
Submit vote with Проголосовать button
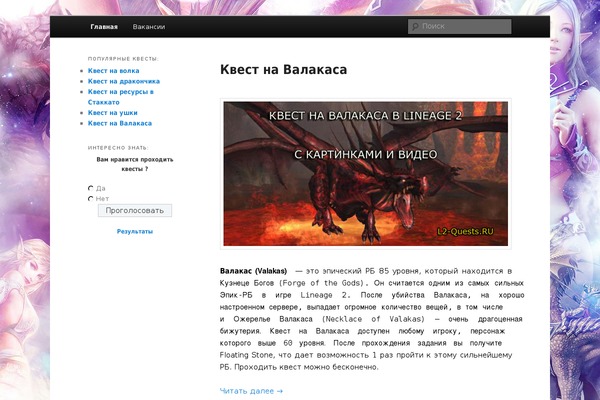click(135, 211)
